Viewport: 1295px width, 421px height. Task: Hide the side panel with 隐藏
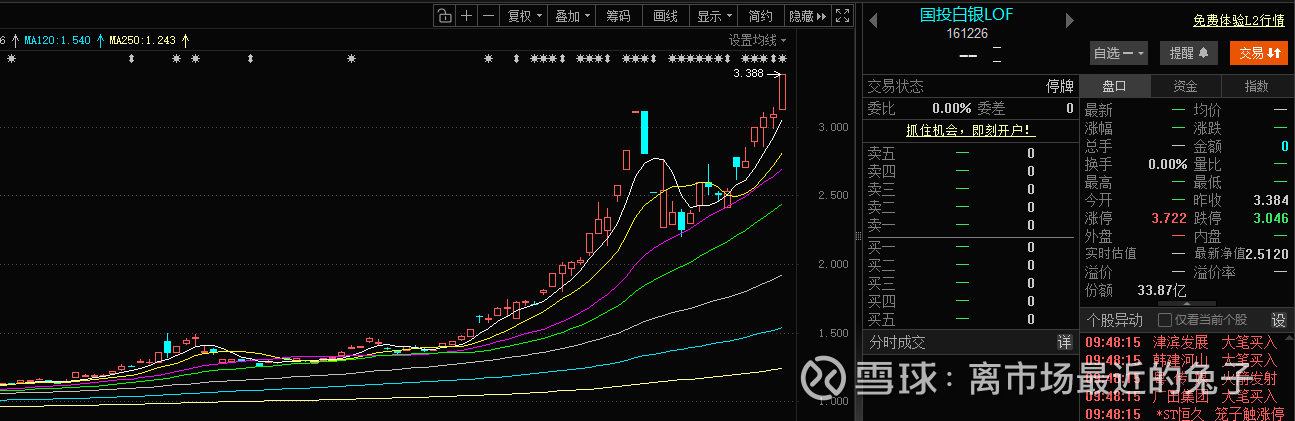point(808,15)
